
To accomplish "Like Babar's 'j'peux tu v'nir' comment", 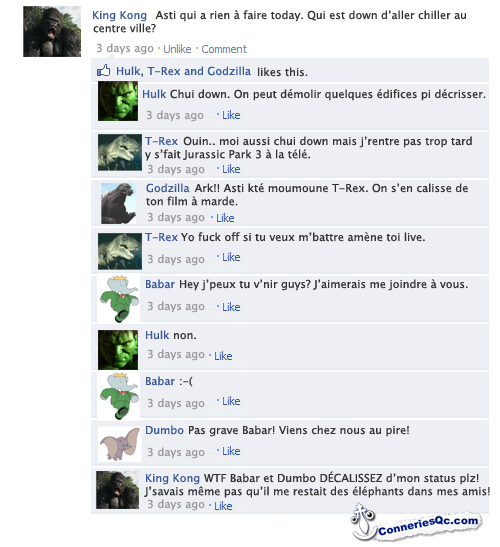I will 231,307.
